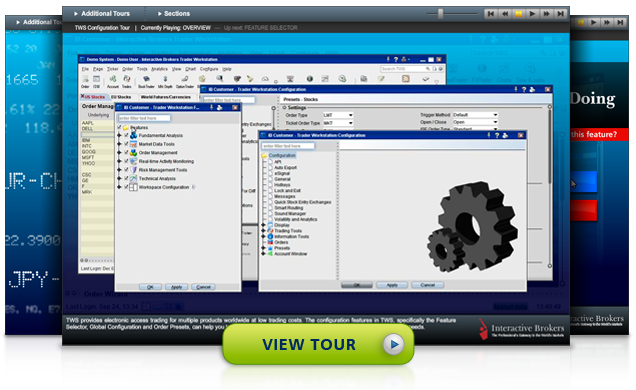This screenshot has height=390, width=636.
Task: Open the Mkt Depth toolbar icon
Action: click(165, 81)
